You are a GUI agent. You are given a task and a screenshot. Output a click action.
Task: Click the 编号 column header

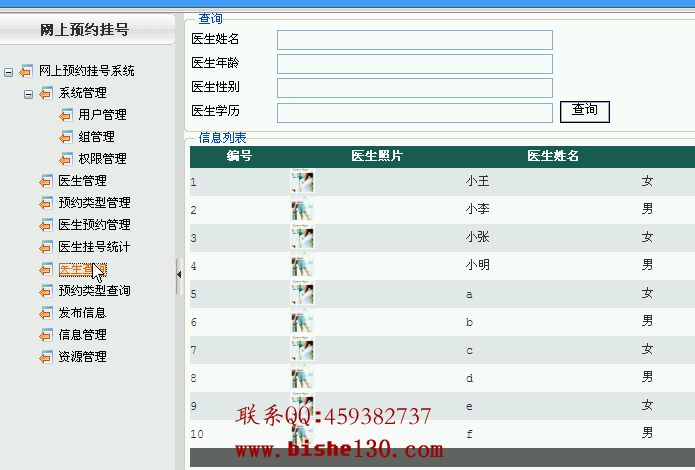[239, 156]
